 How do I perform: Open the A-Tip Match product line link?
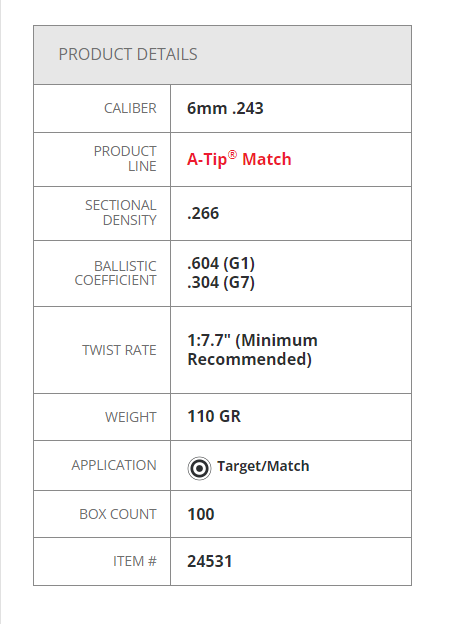point(239,159)
